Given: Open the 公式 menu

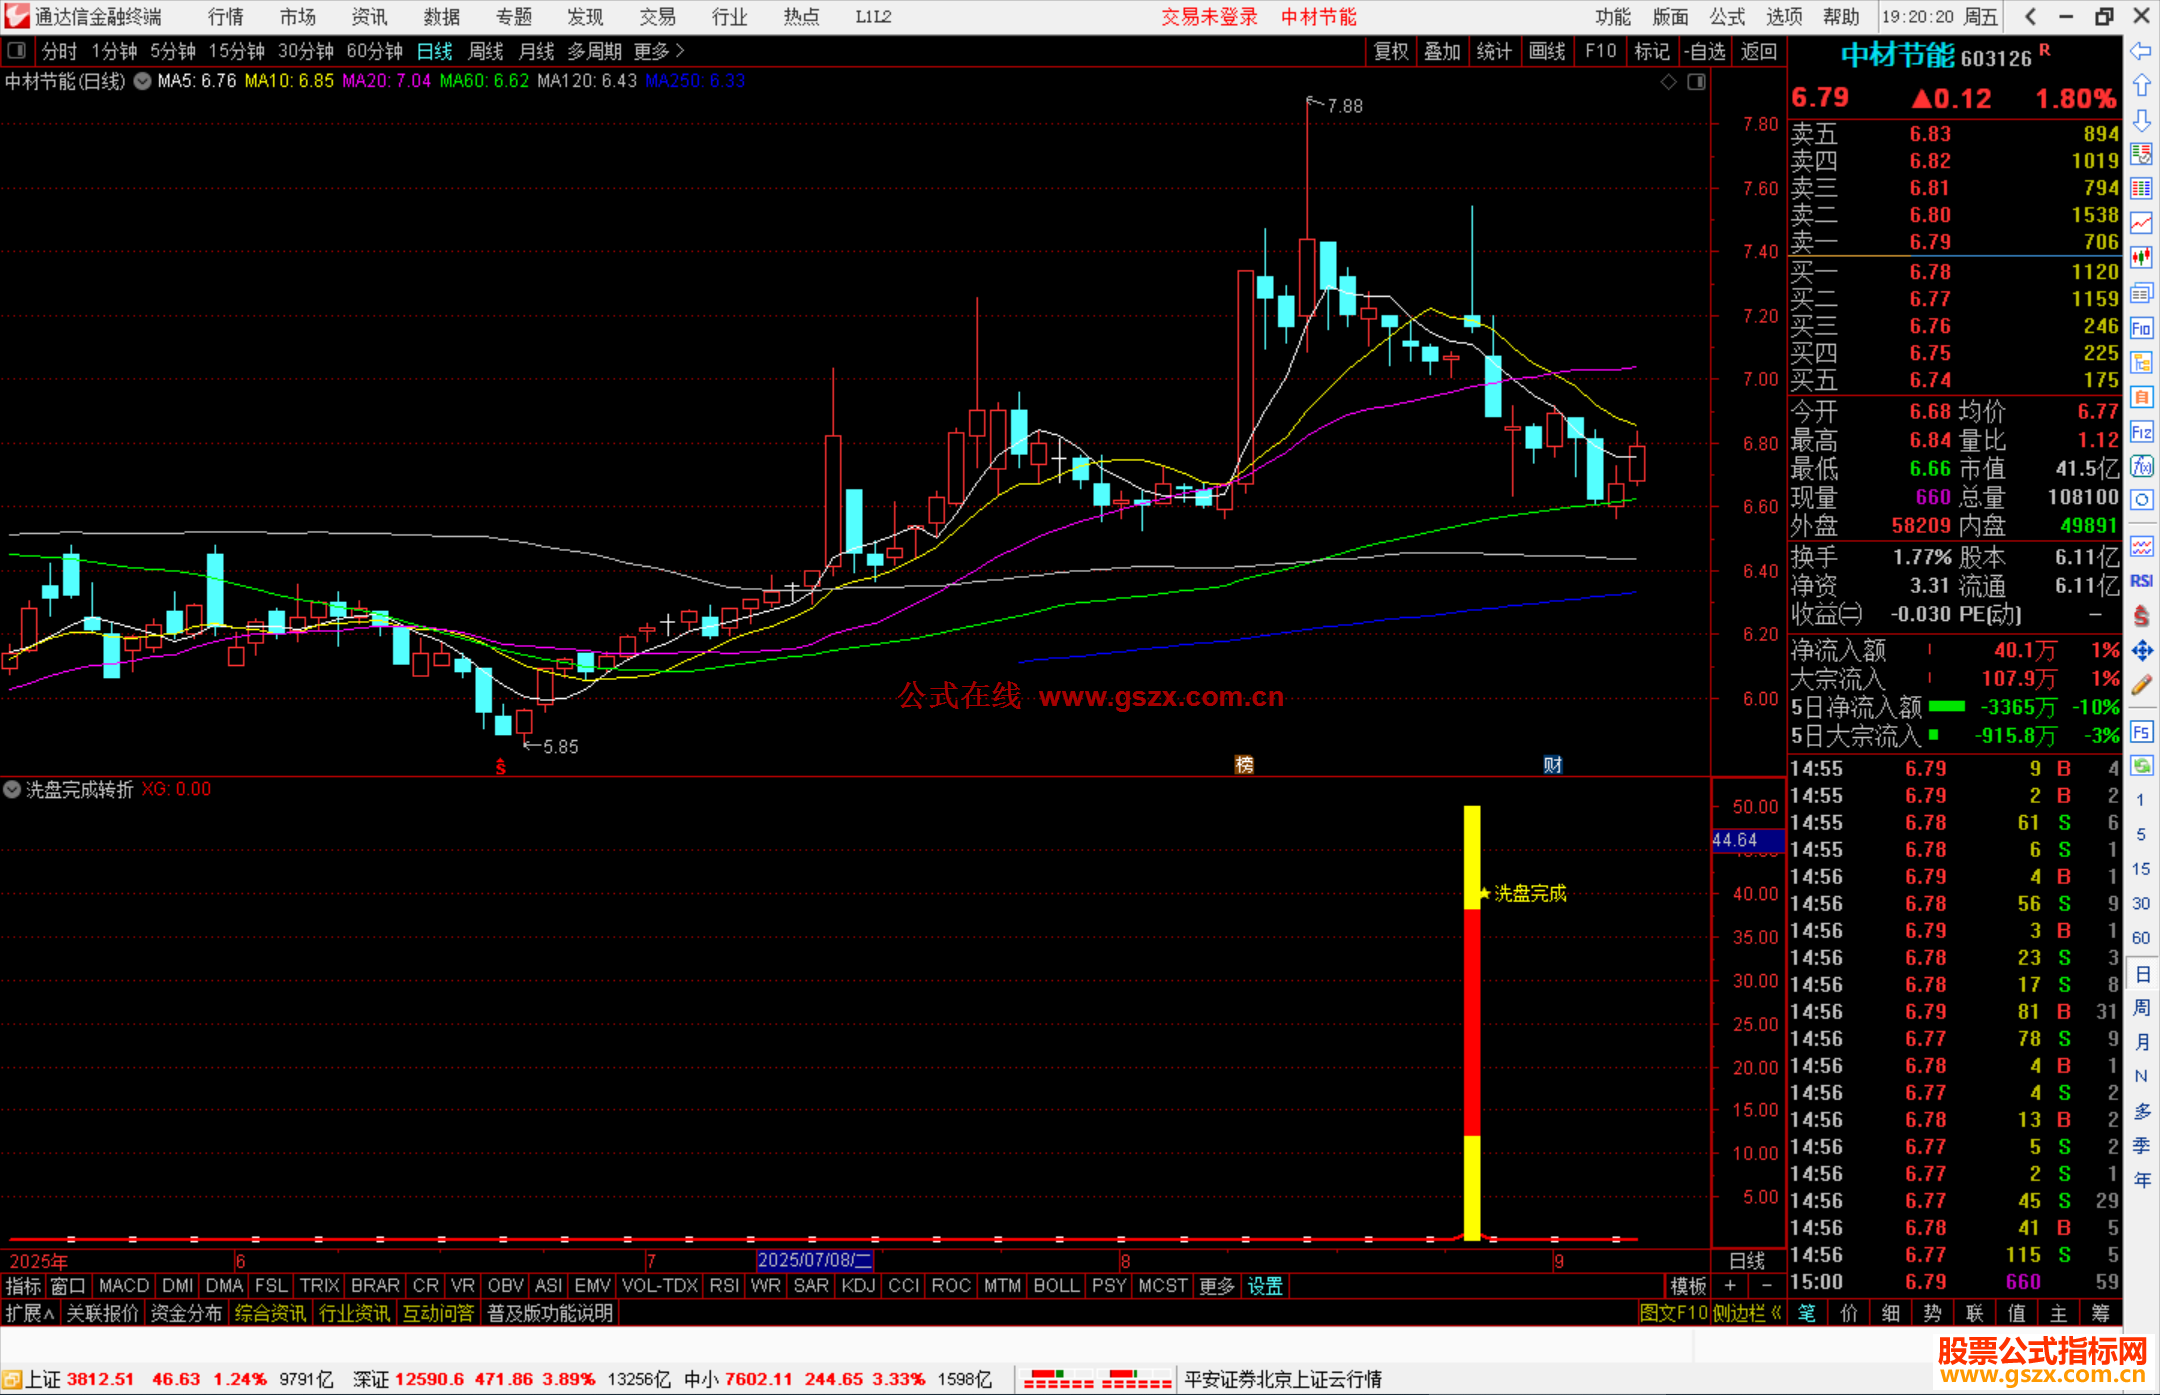Looking at the screenshot, I should click(x=1727, y=16).
